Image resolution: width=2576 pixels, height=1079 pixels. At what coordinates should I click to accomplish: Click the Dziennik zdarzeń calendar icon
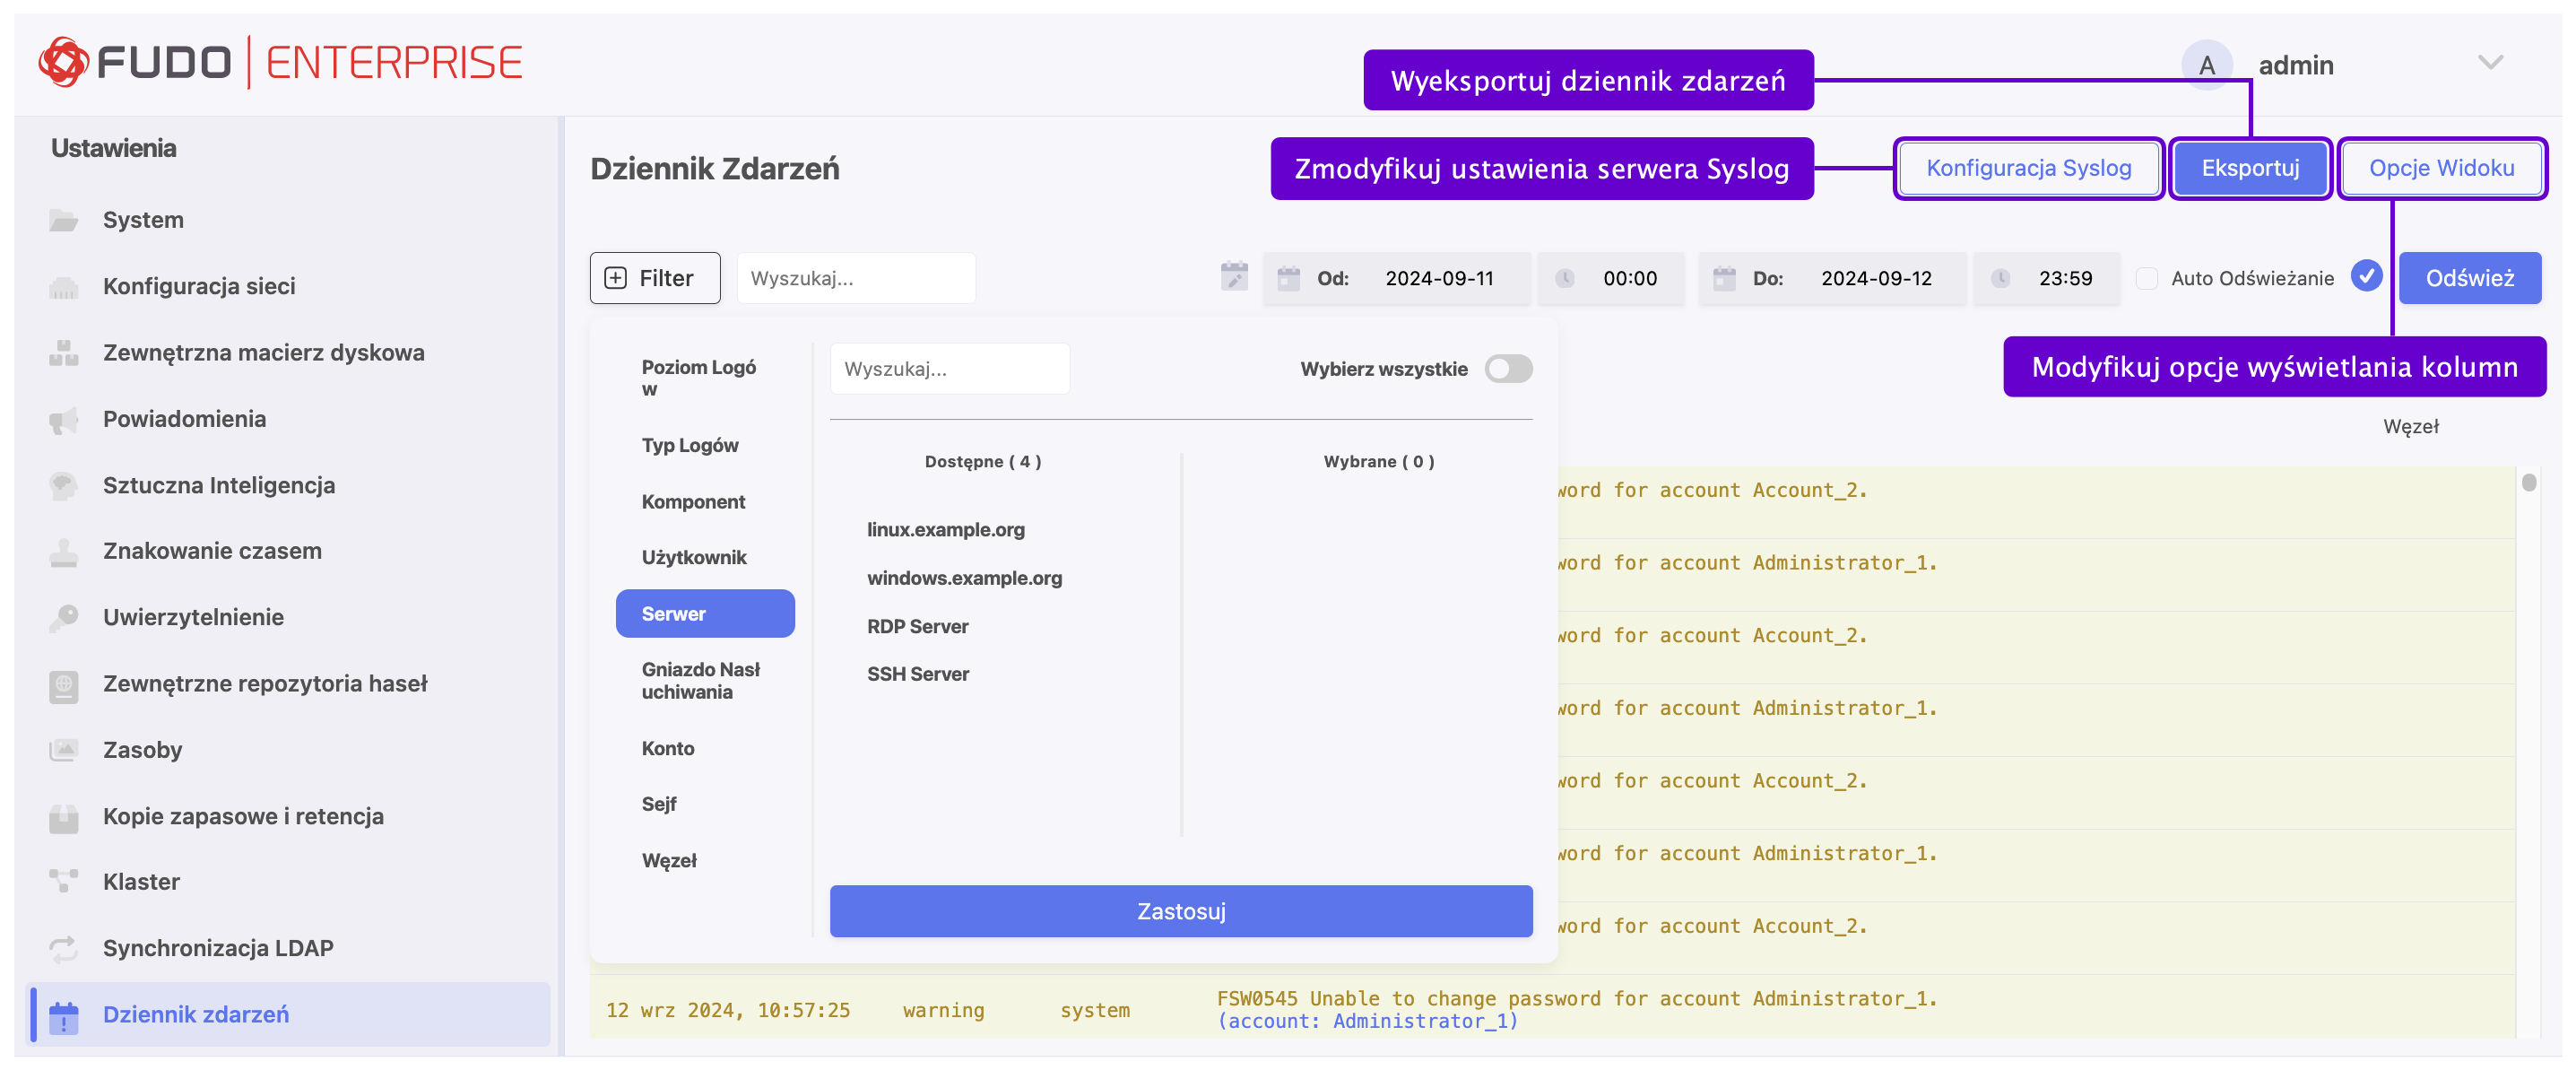tap(64, 1016)
